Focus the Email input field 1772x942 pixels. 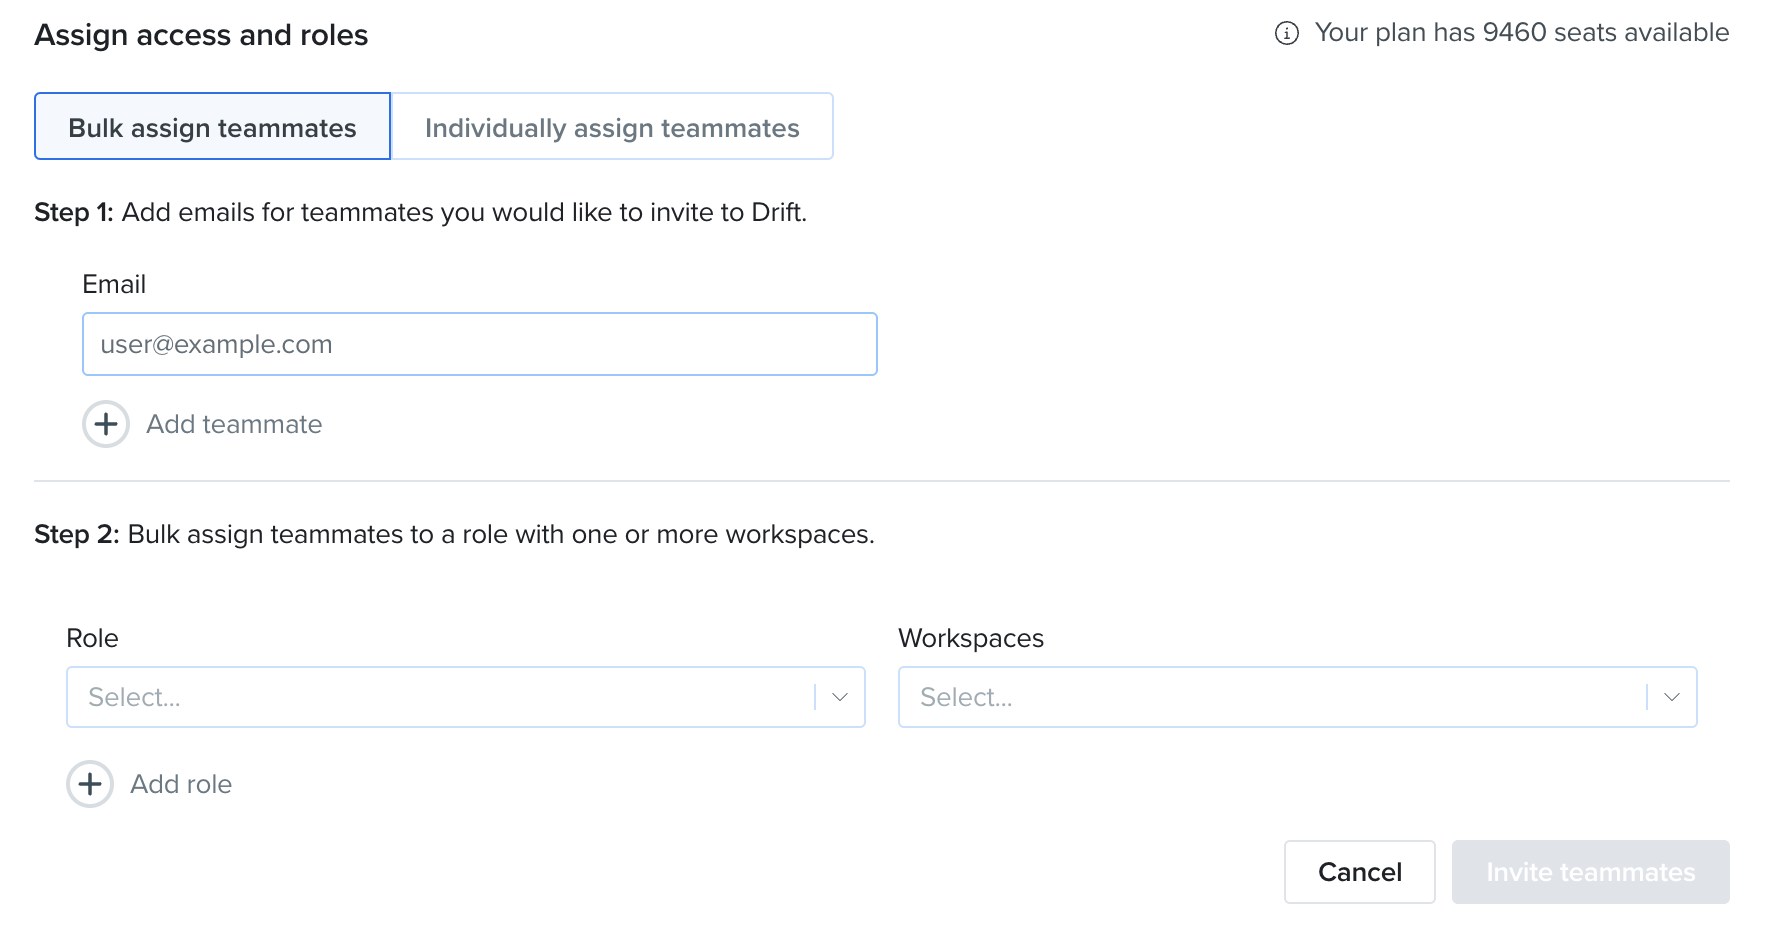480,344
